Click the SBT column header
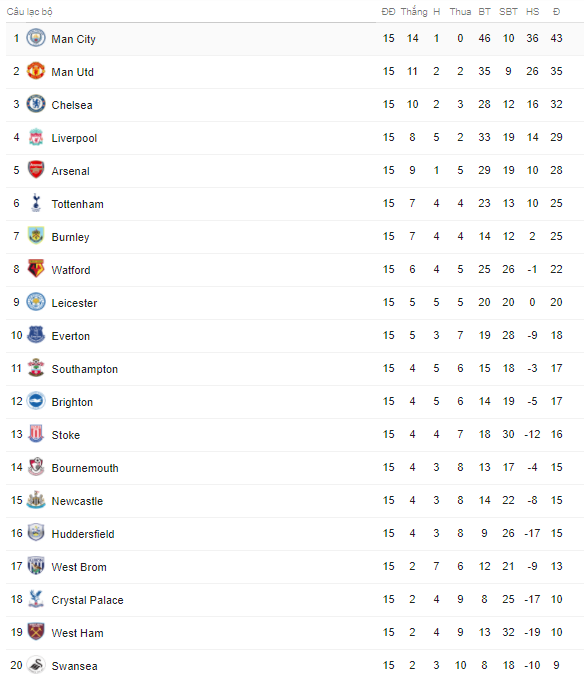Image resolution: width=584 pixels, height=679 pixels. pyautogui.click(x=508, y=12)
